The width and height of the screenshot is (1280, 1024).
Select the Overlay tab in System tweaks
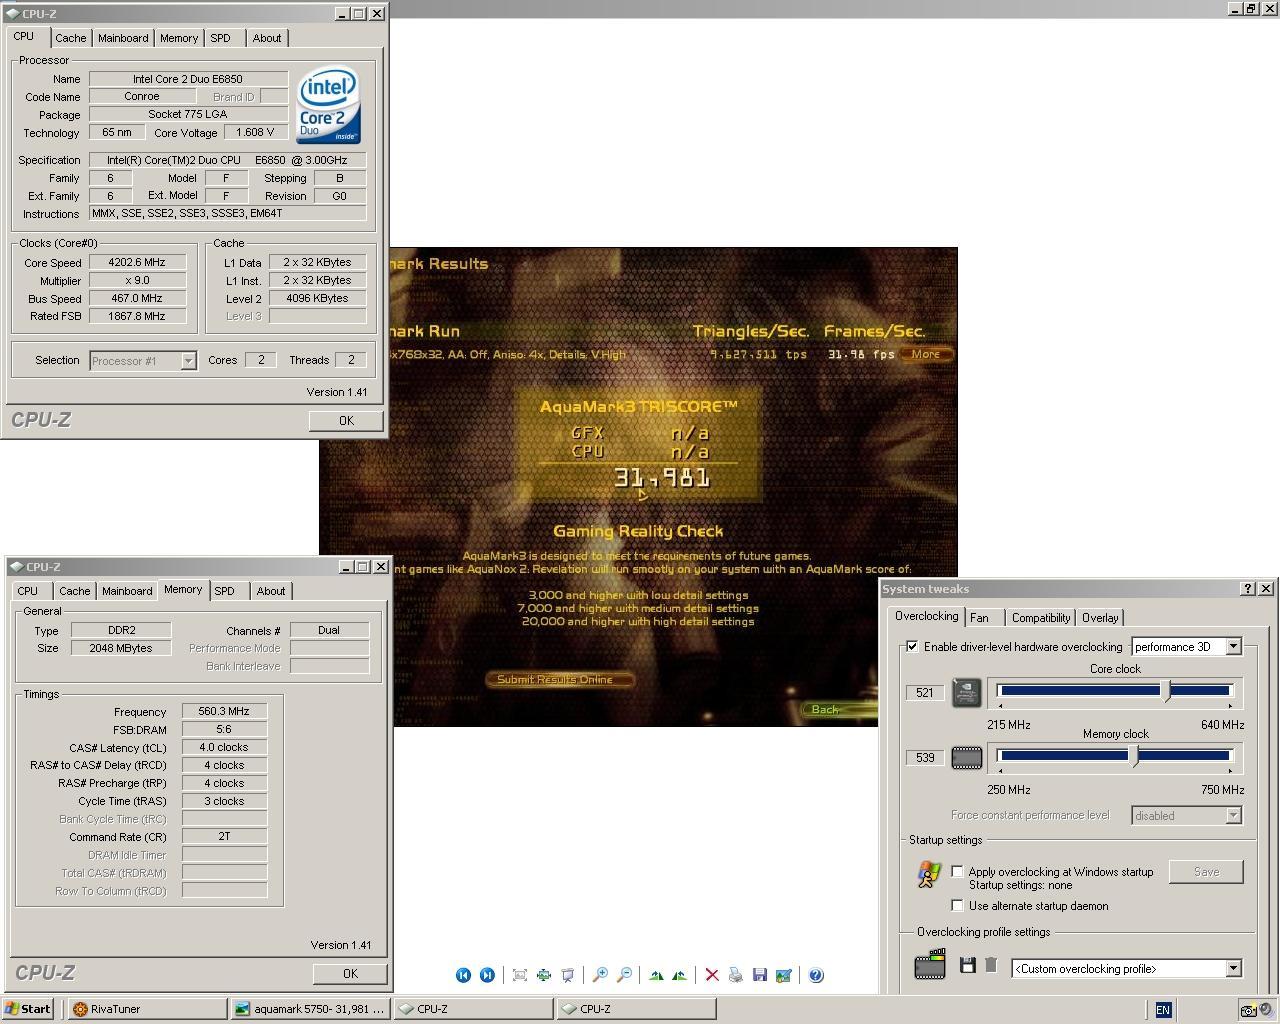pos(1100,618)
